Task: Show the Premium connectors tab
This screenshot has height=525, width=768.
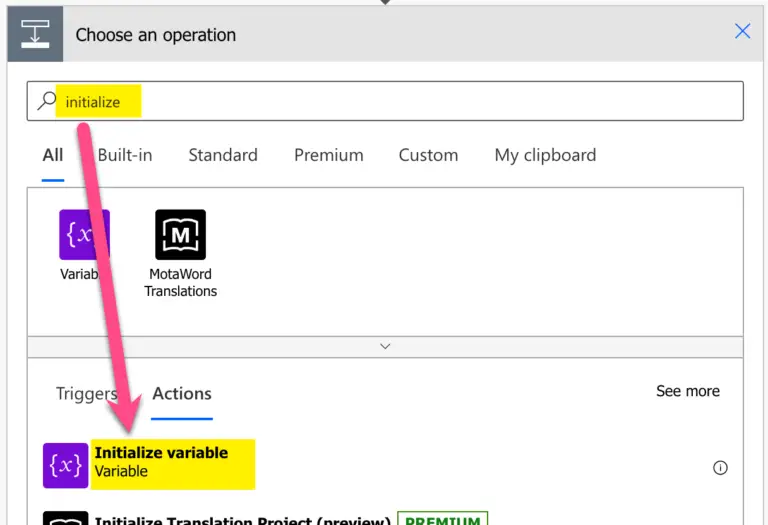Action: click(x=328, y=155)
